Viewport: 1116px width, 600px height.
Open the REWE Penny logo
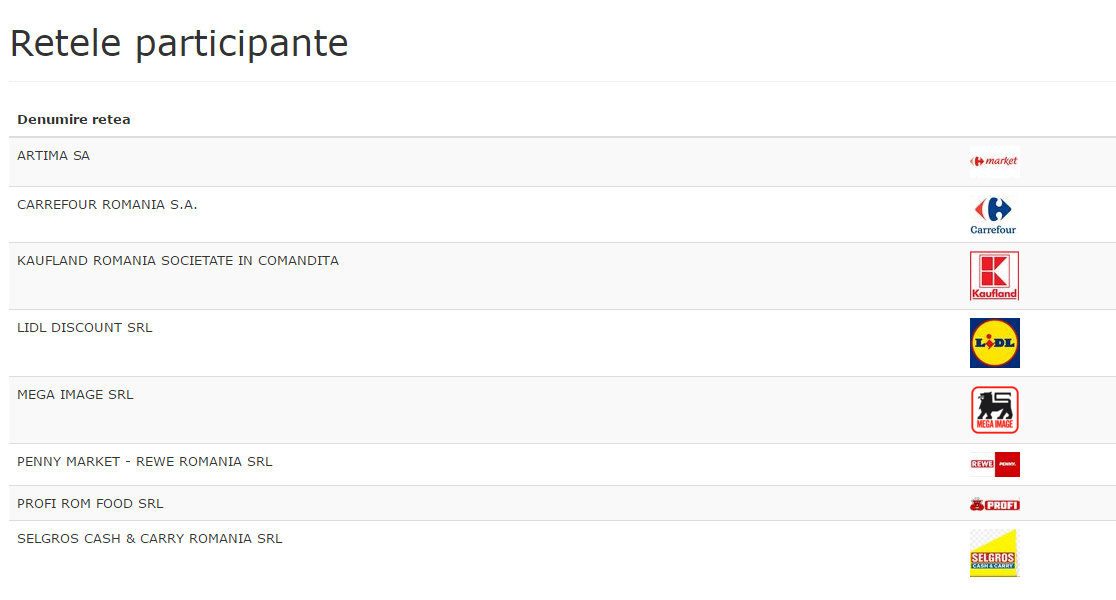(x=994, y=464)
